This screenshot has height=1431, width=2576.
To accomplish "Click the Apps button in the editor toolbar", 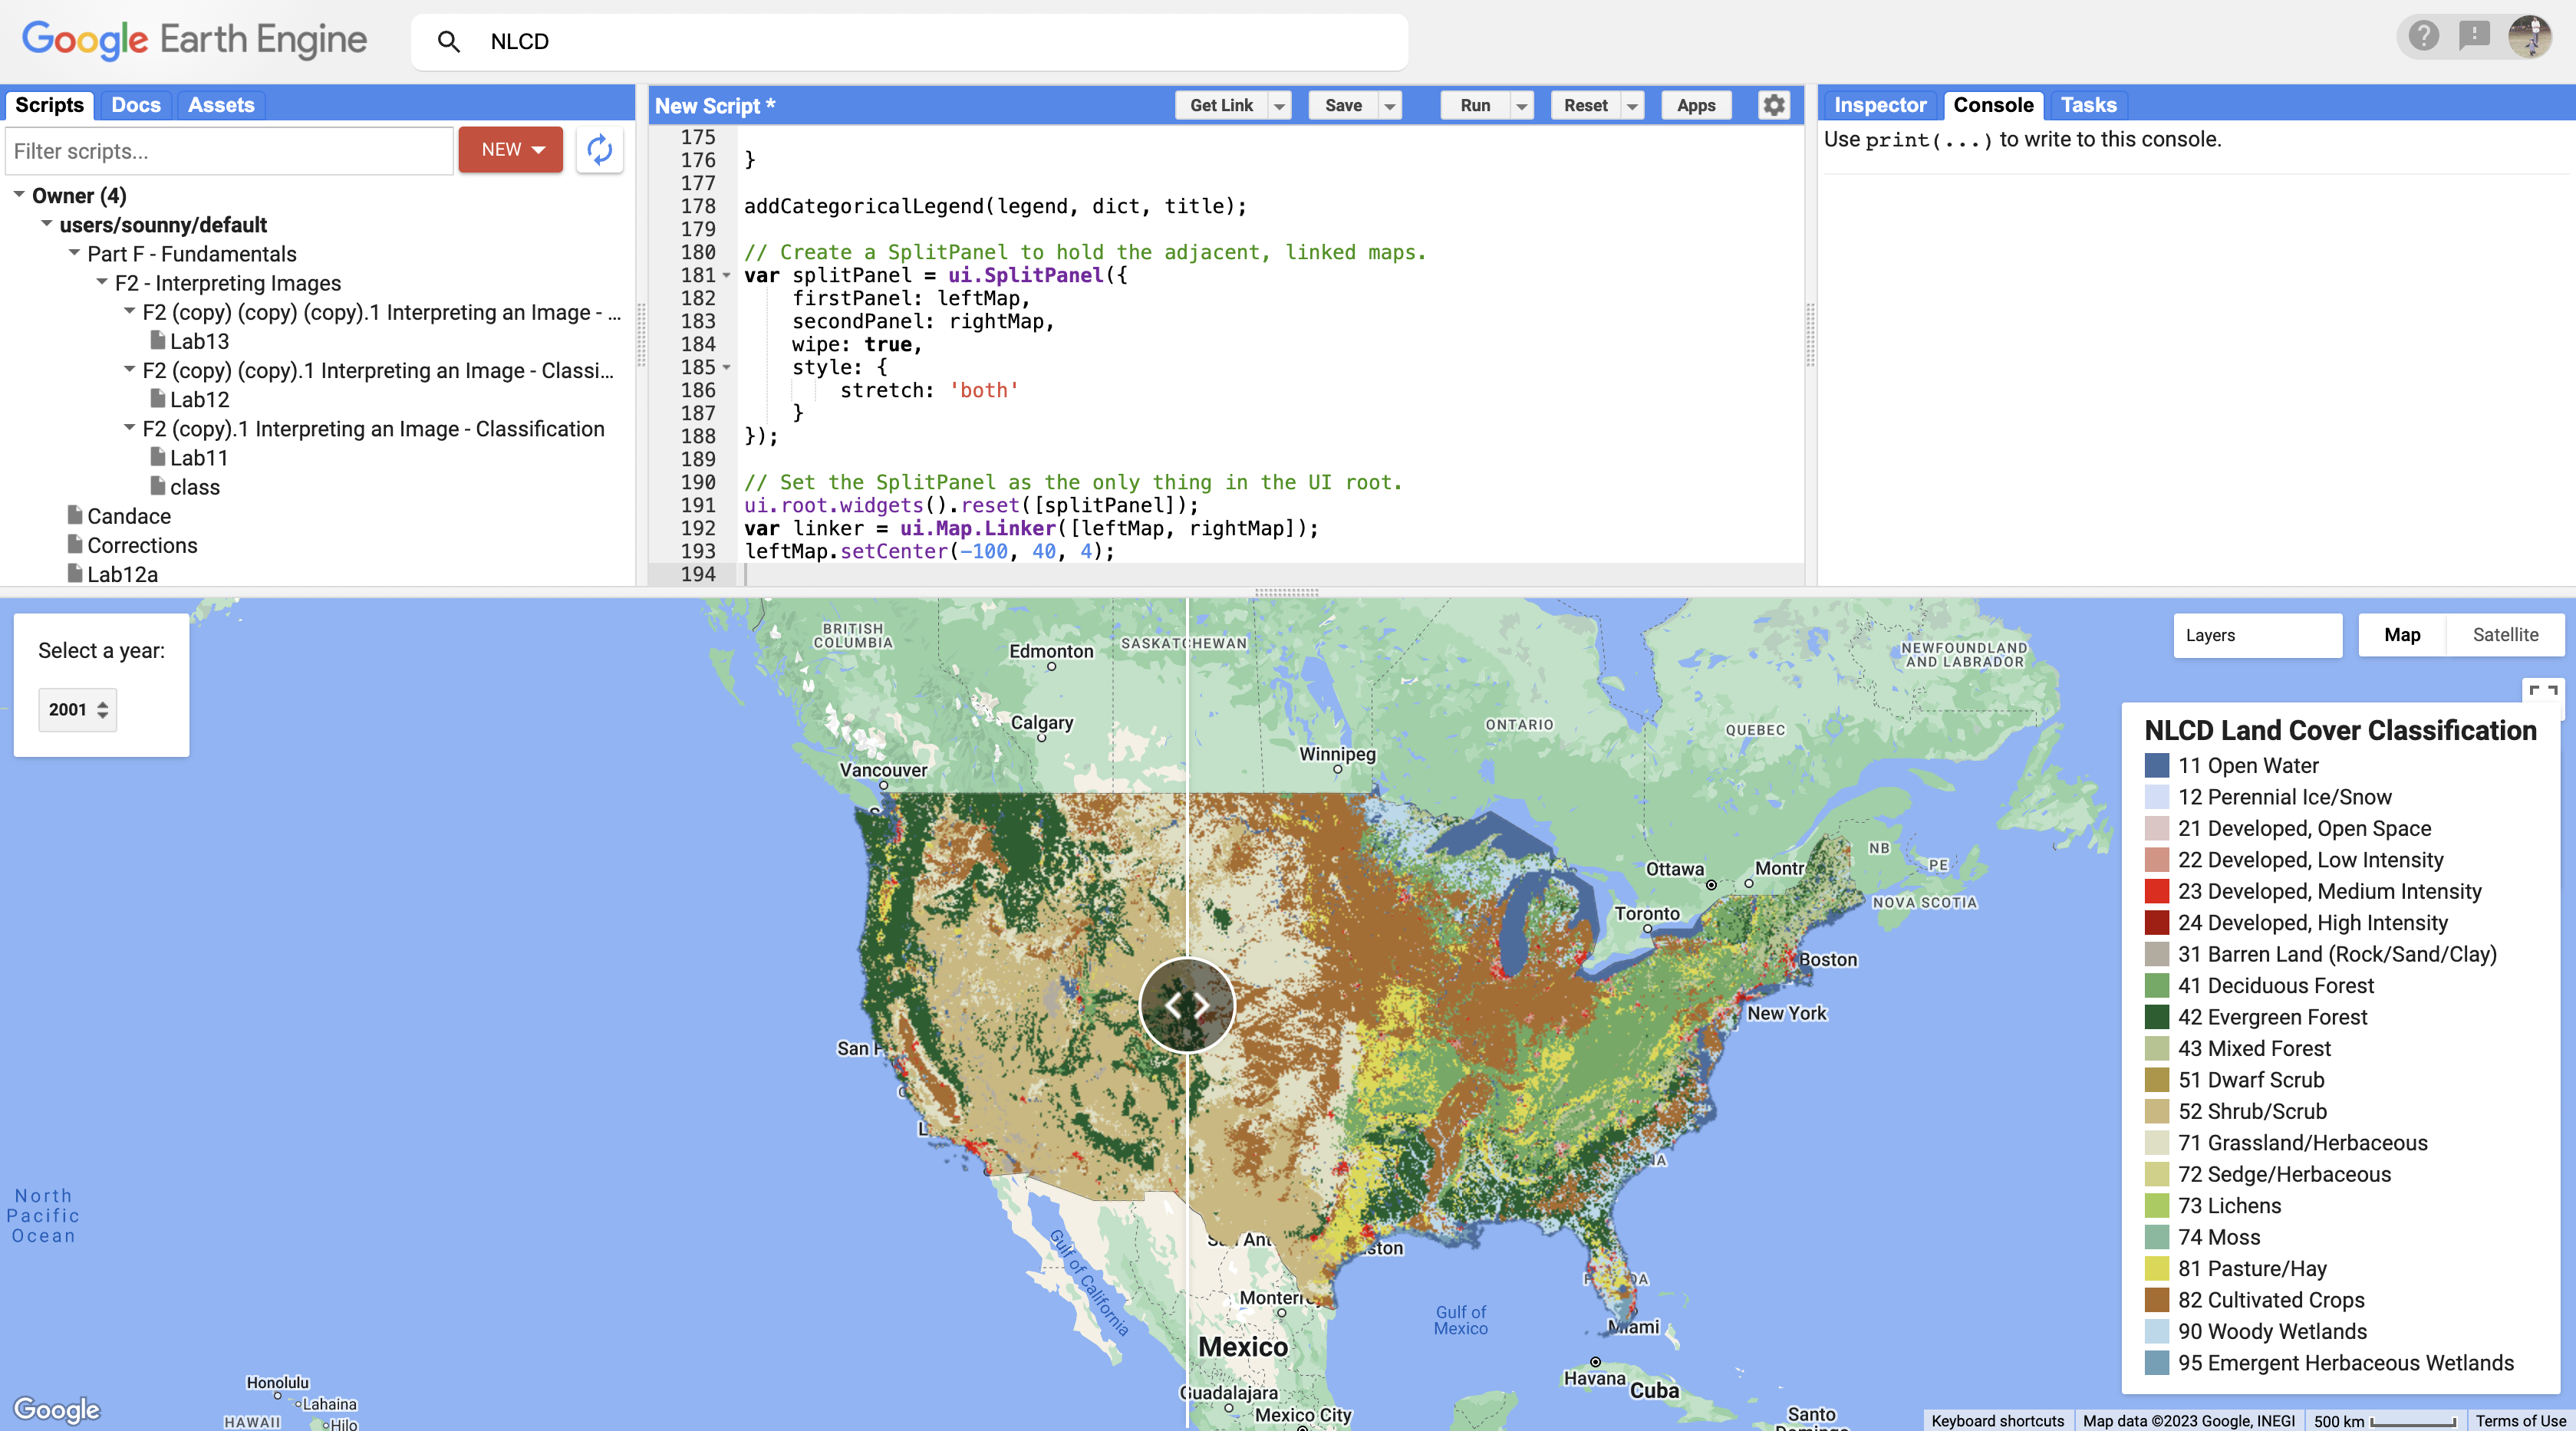I will 1695,105.
